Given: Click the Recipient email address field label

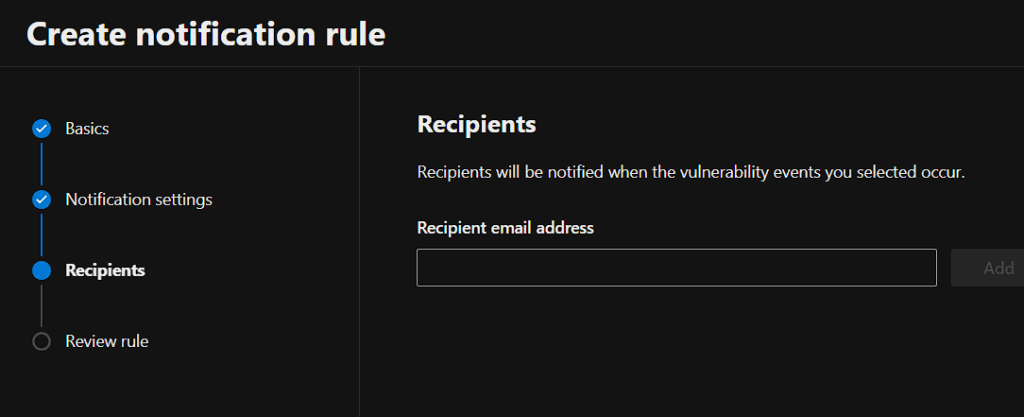Looking at the screenshot, I should 505,228.
